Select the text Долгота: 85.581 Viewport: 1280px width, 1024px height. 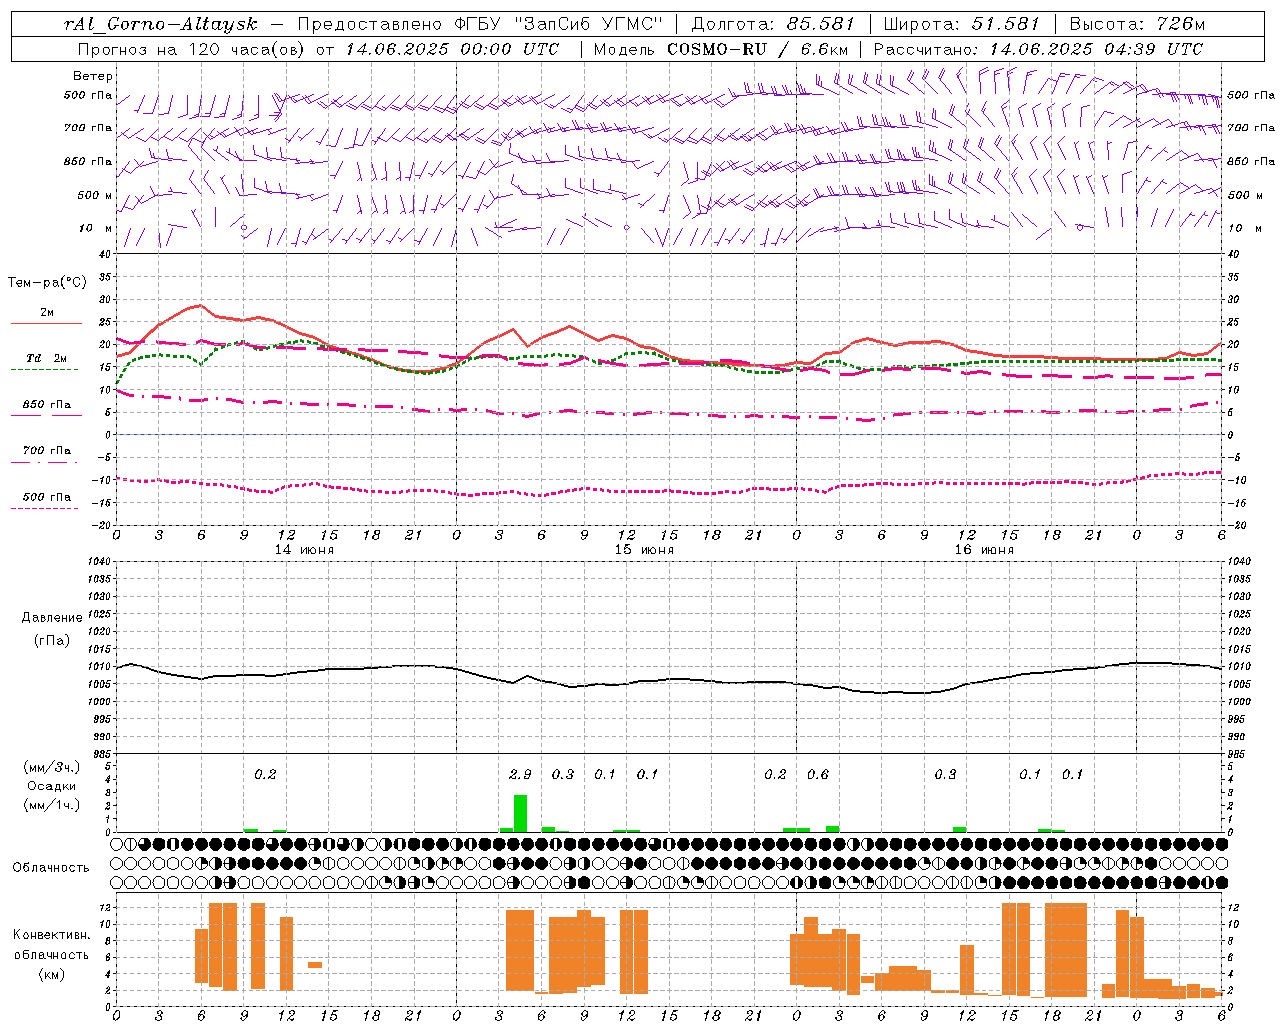tap(773, 24)
